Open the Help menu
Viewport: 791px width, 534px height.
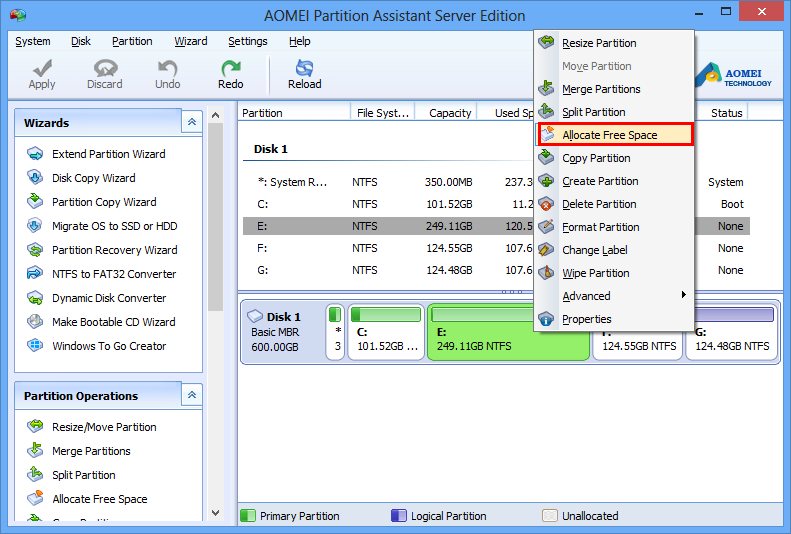coord(300,41)
